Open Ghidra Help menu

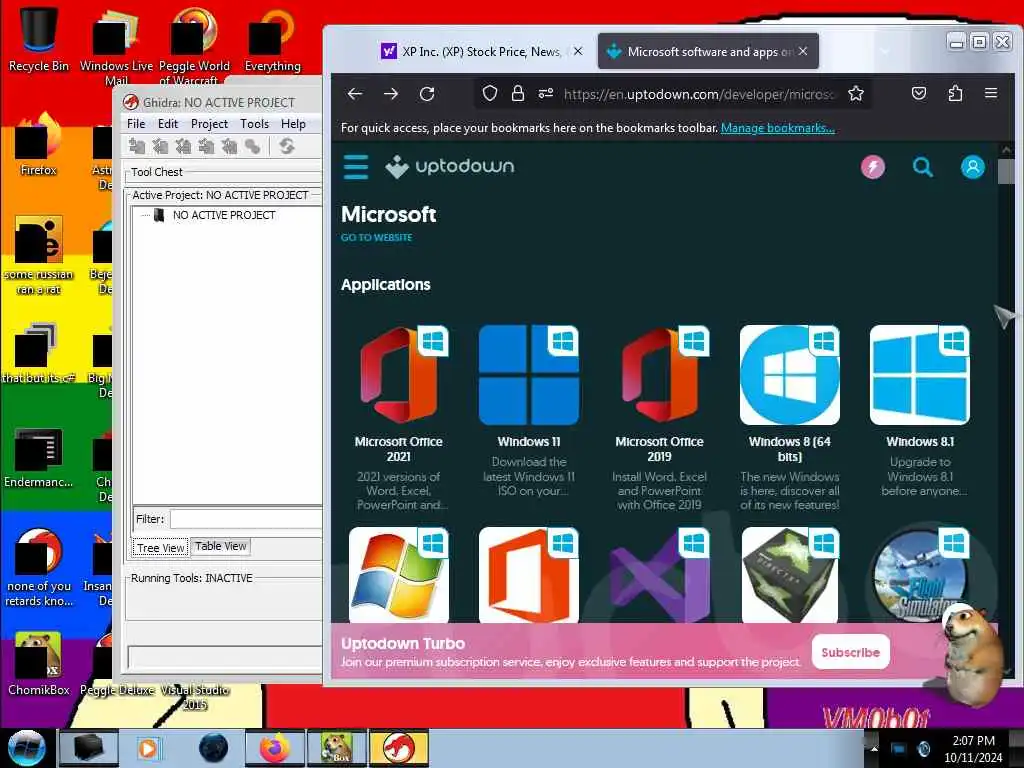tap(293, 123)
